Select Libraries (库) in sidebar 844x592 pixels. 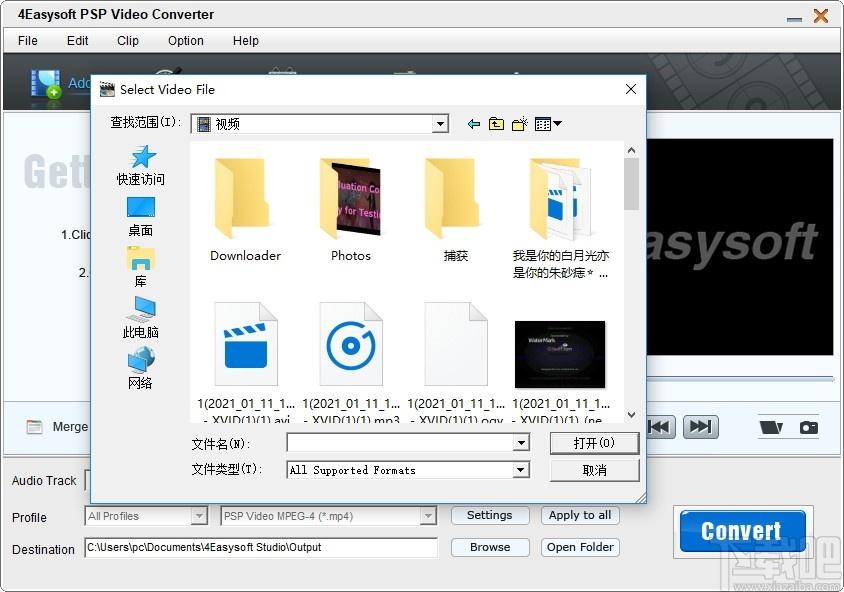click(140, 267)
